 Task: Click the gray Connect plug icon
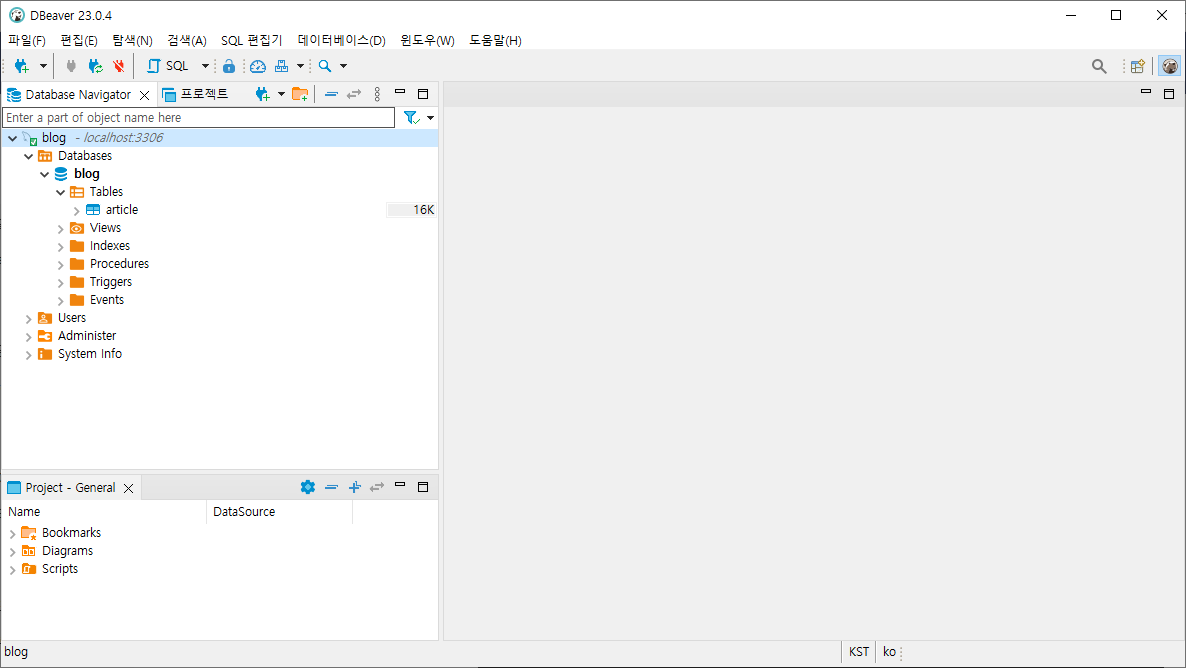[x=71, y=67]
